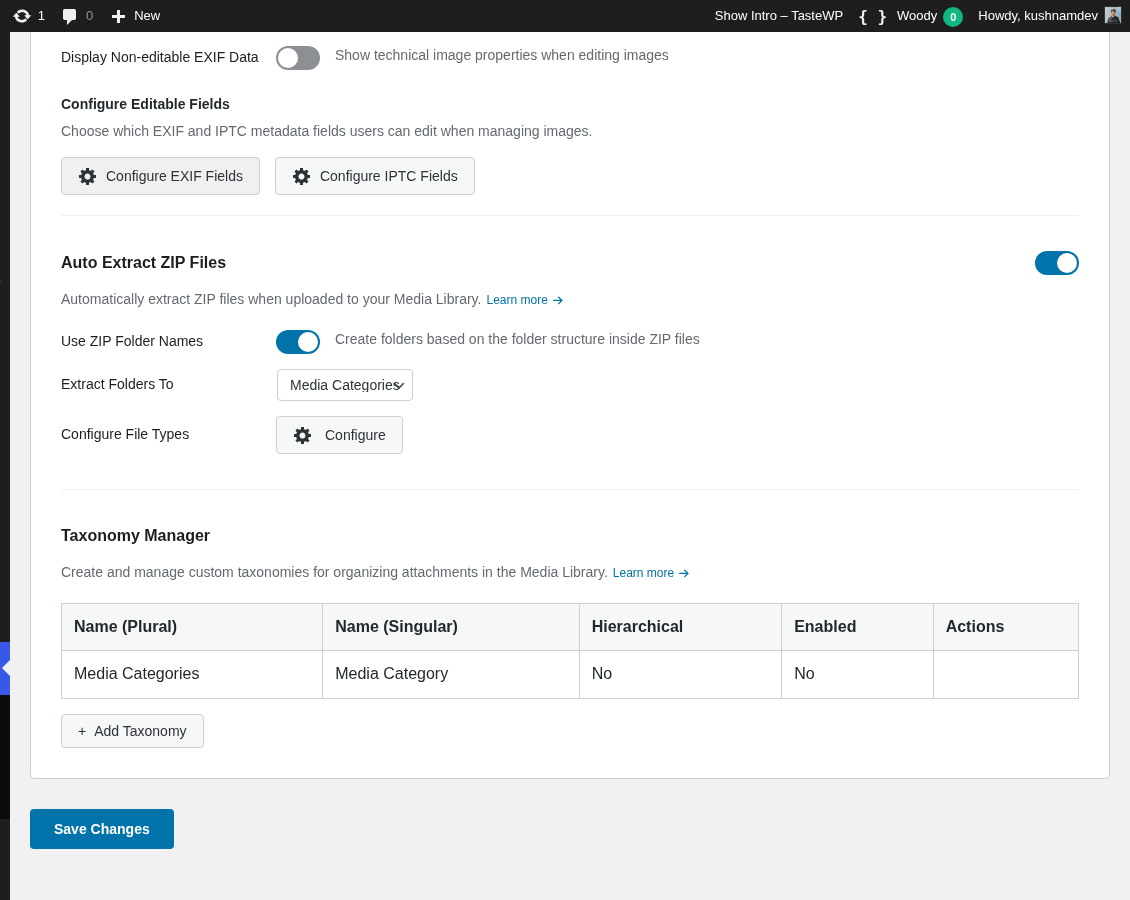Viewport: 1130px width, 900px height.
Task: Click the Save Changes button
Action: pos(102,829)
